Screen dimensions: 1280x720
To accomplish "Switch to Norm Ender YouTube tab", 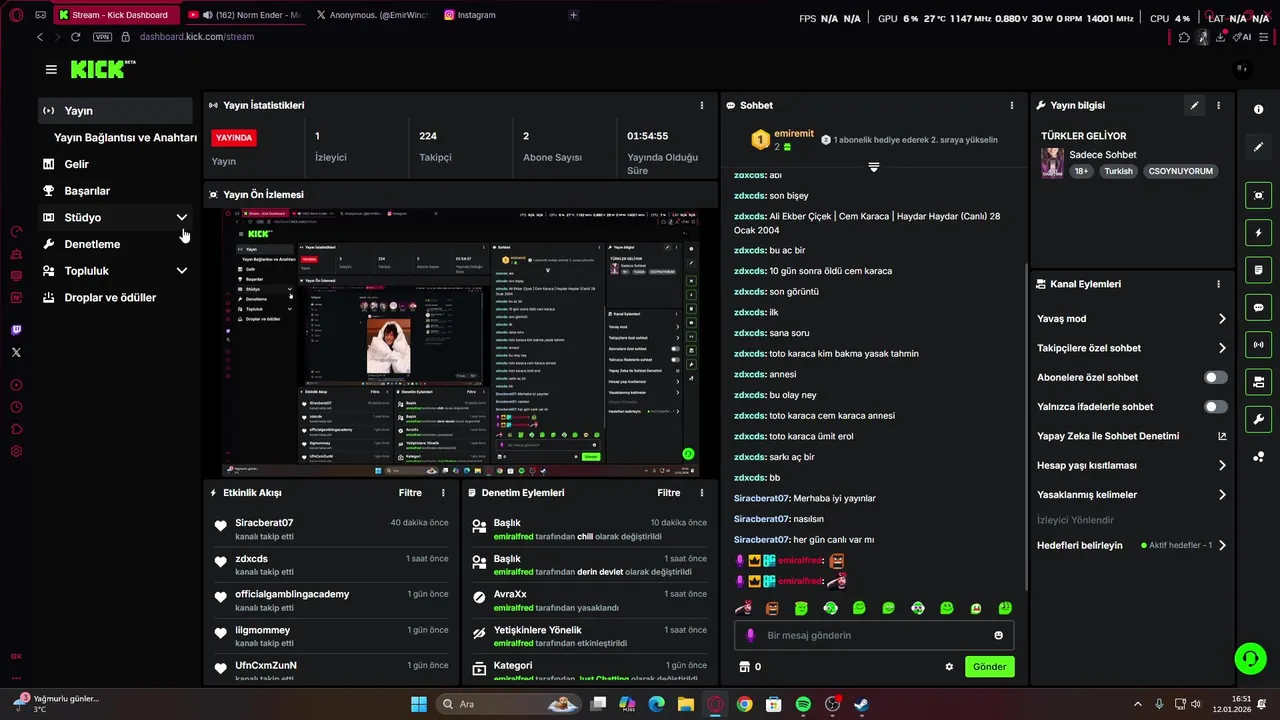I will 245,15.
